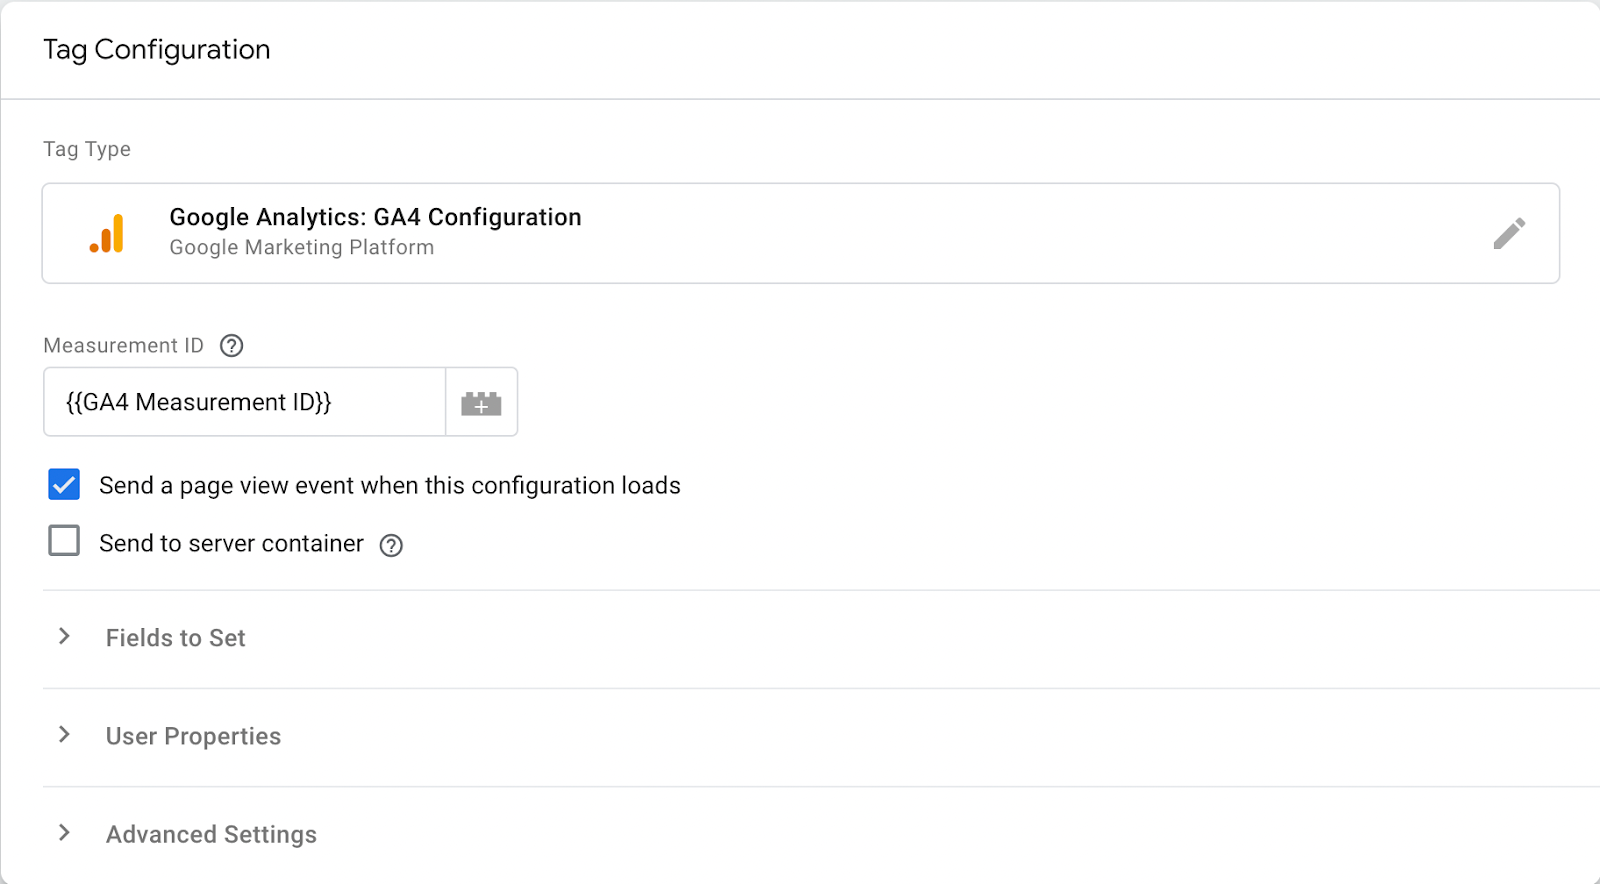Viewport: 1600px width, 884px height.
Task: Click the User Properties section label
Action: (x=193, y=736)
